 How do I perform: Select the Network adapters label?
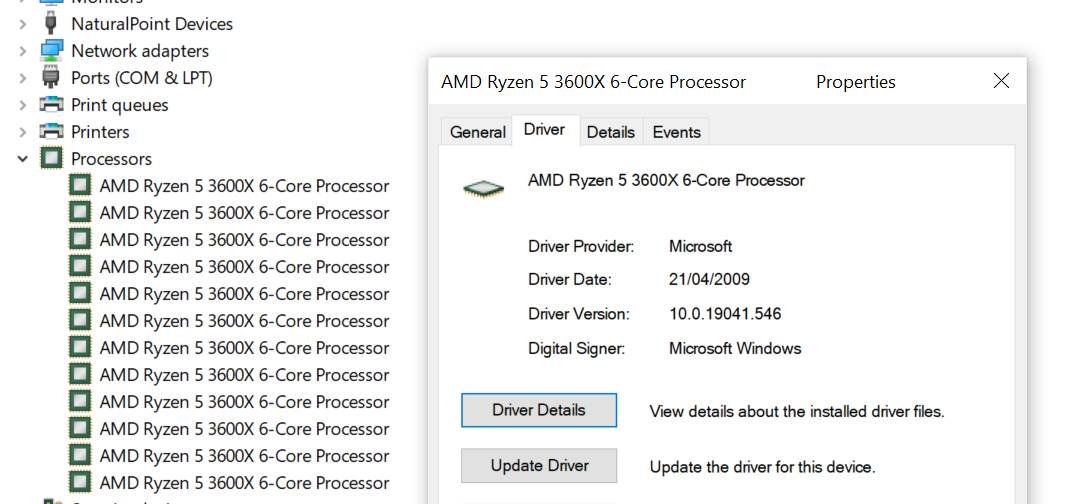[140, 51]
